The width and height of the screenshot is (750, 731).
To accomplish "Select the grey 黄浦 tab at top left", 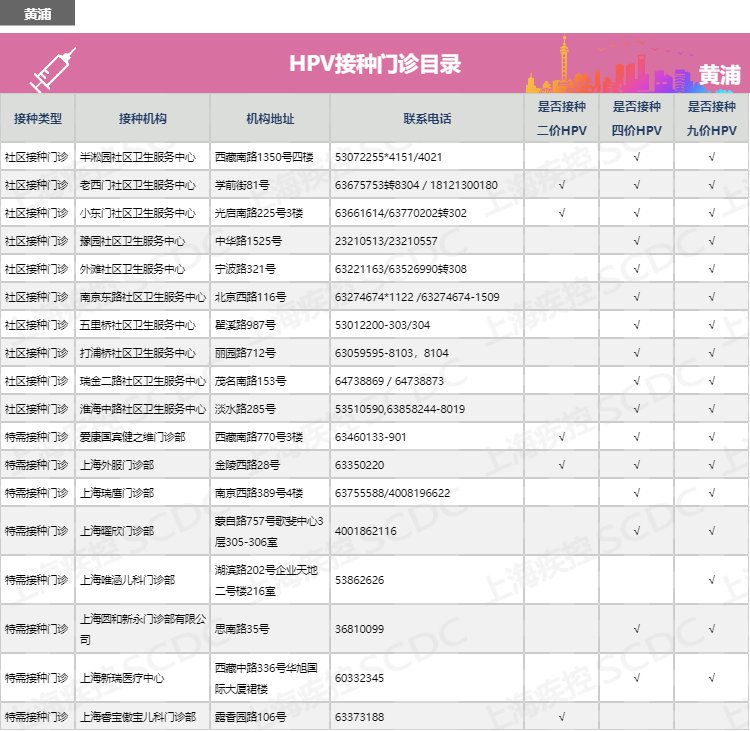I will pos(37,14).
